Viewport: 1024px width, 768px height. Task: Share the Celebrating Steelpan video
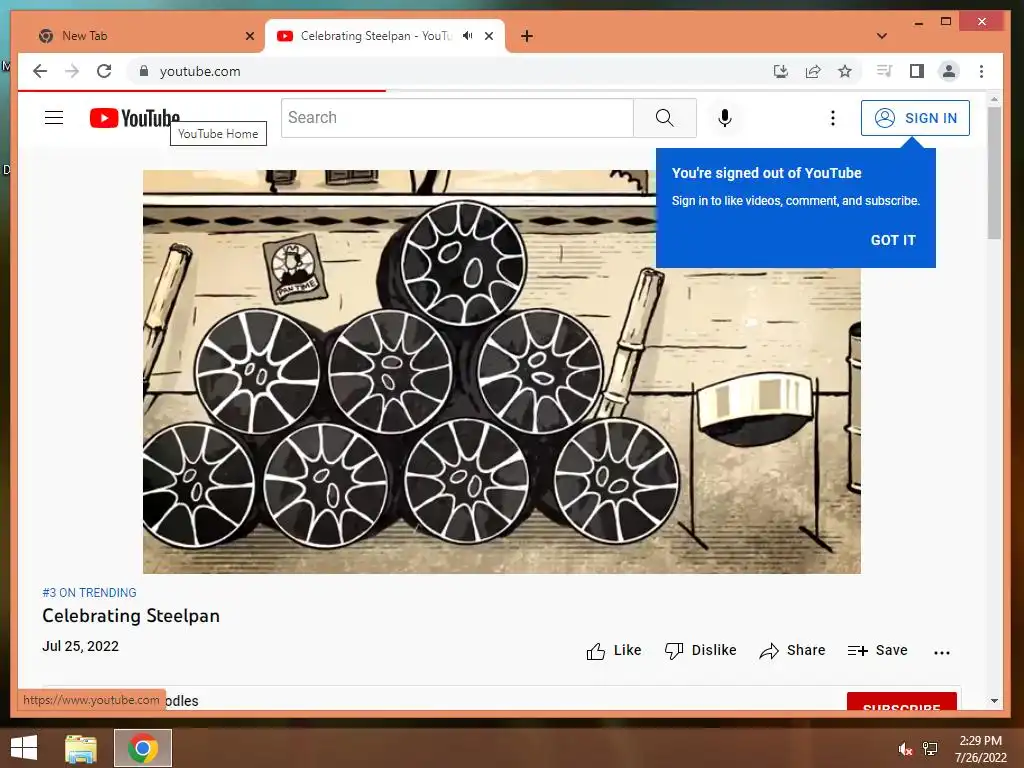[x=792, y=650]
